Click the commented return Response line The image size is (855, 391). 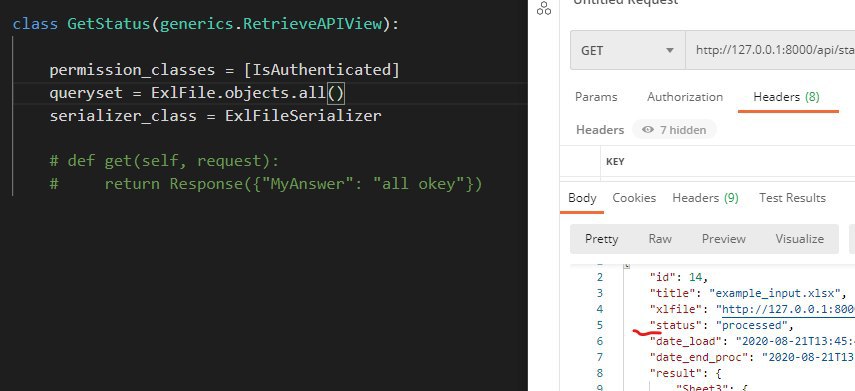tap(266, 184)
